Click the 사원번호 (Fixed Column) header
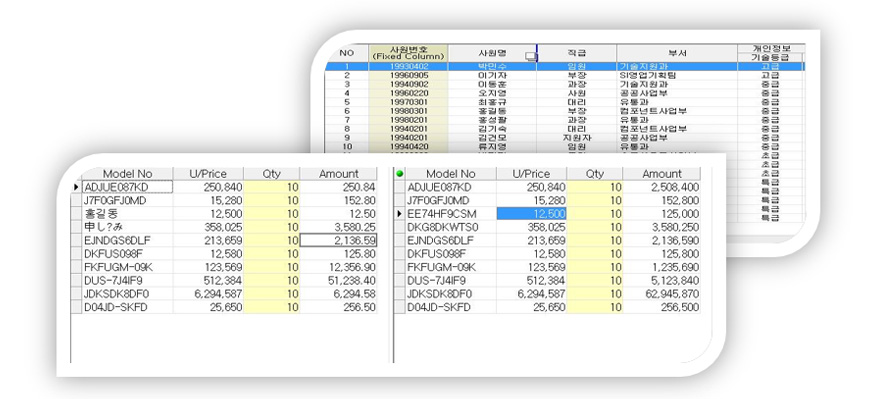The height and width of the screenshot is (399, 876). click(408, 53)
